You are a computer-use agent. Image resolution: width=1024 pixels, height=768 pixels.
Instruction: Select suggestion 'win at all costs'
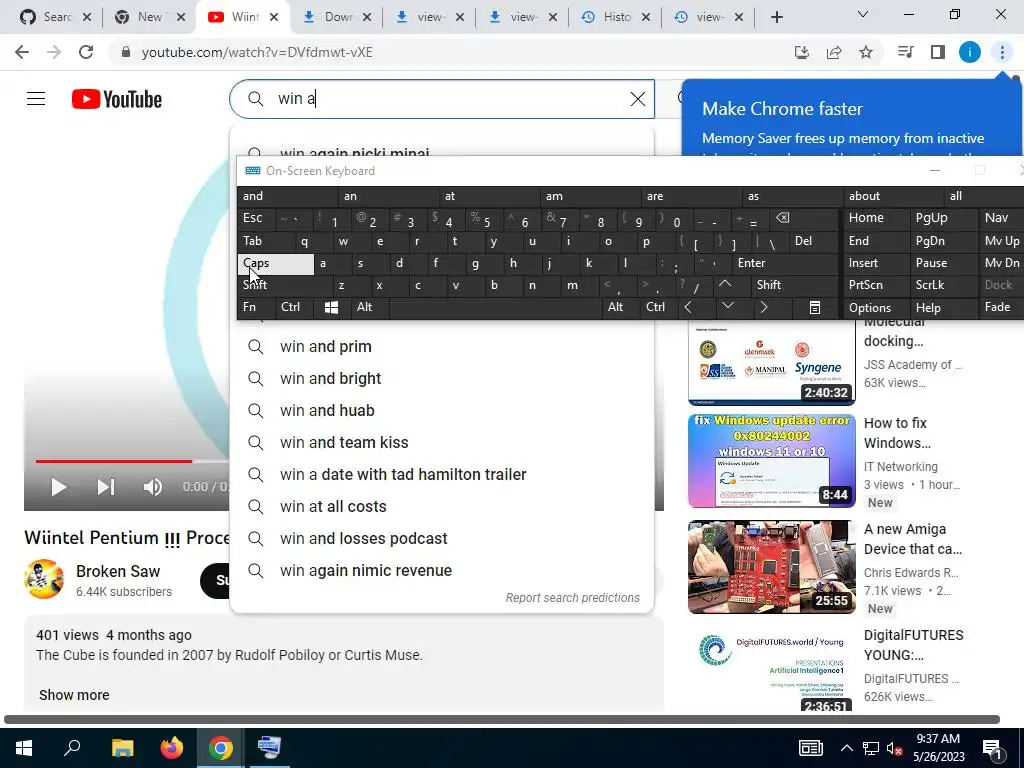(441, 507)
